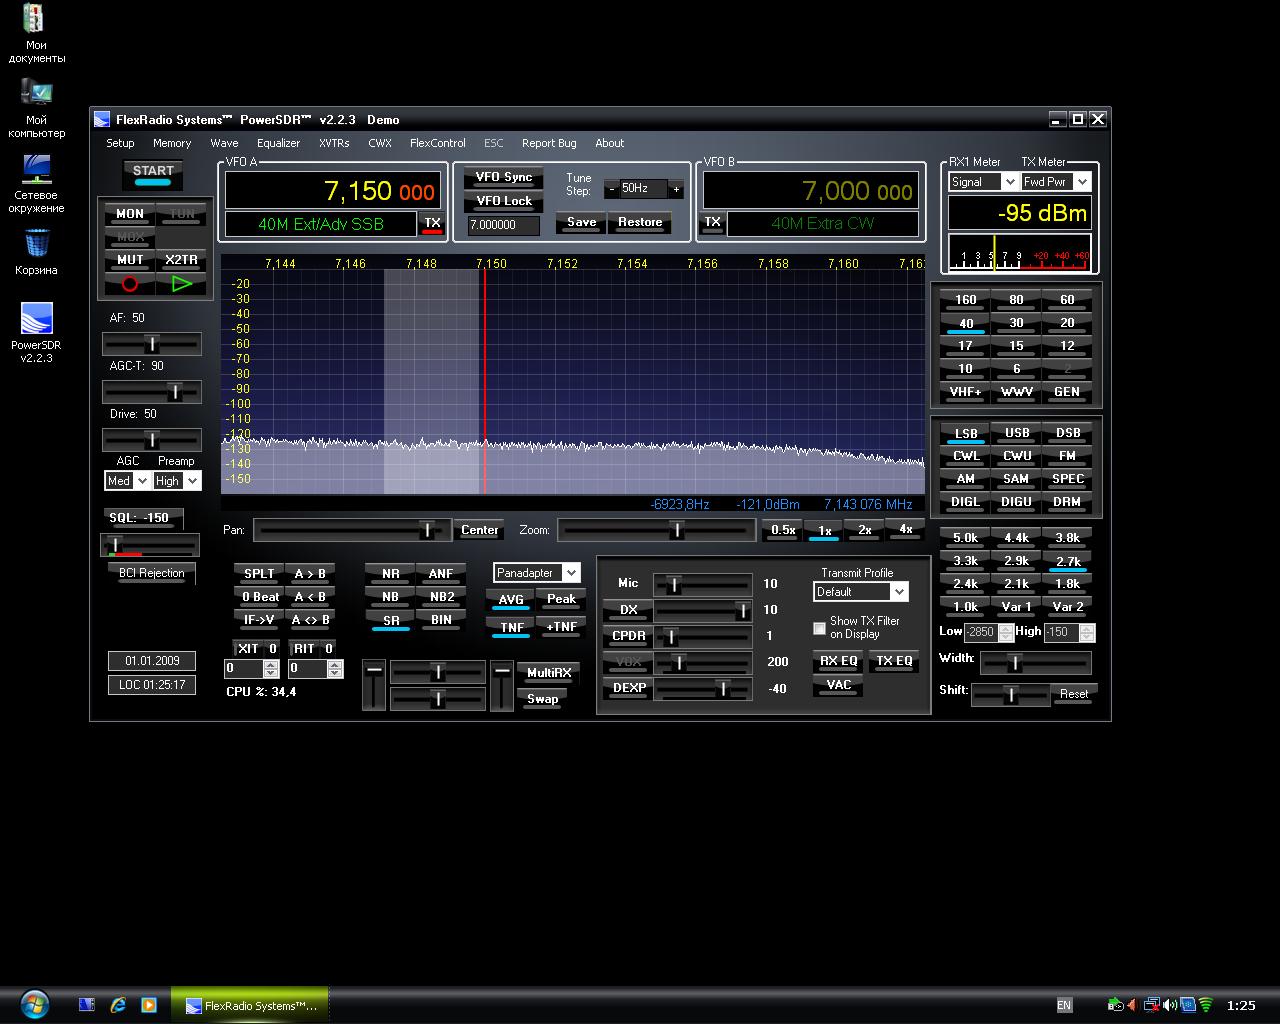Click the Mic gain slider
Viewport: 1280px width, 1024px height.
pos(702,584)
